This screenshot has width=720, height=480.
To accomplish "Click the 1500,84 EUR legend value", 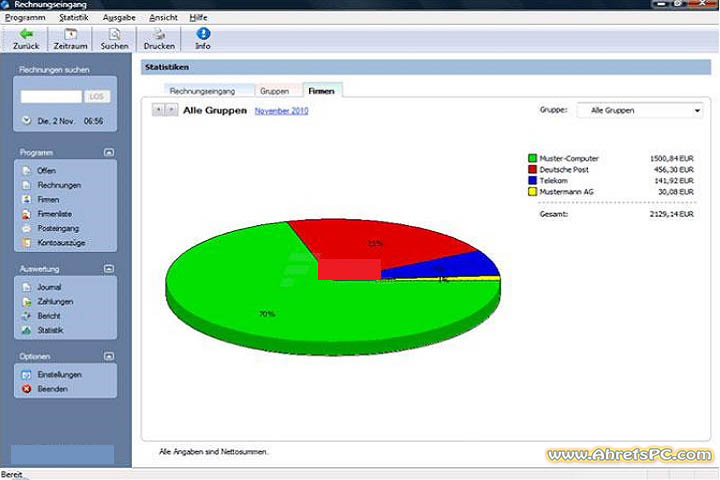I will click(672, 158).
